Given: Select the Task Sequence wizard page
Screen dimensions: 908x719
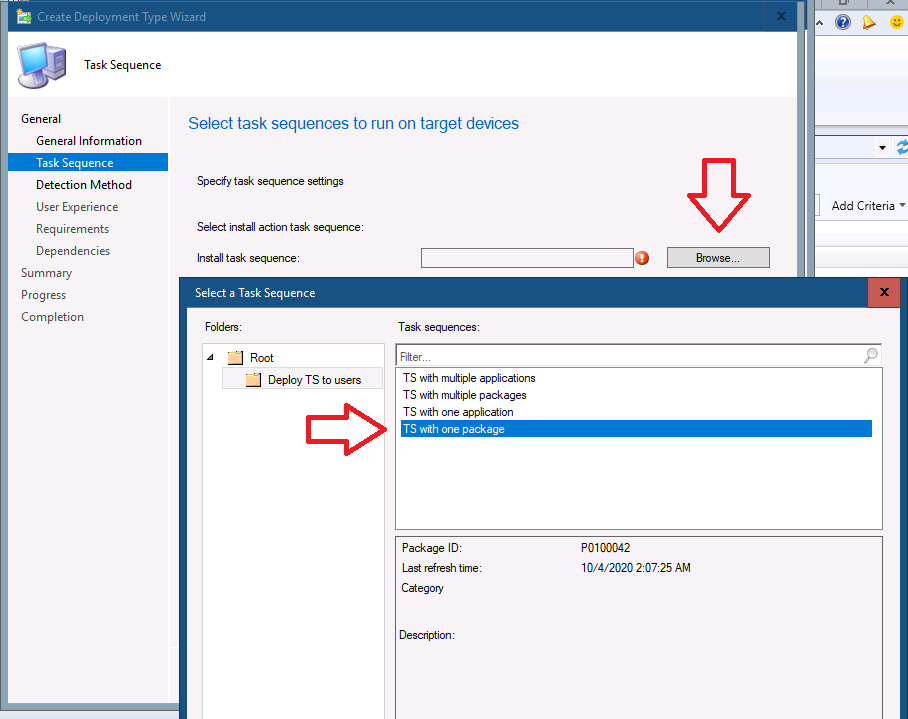Looking at the screenshot, I should [88, 163].
